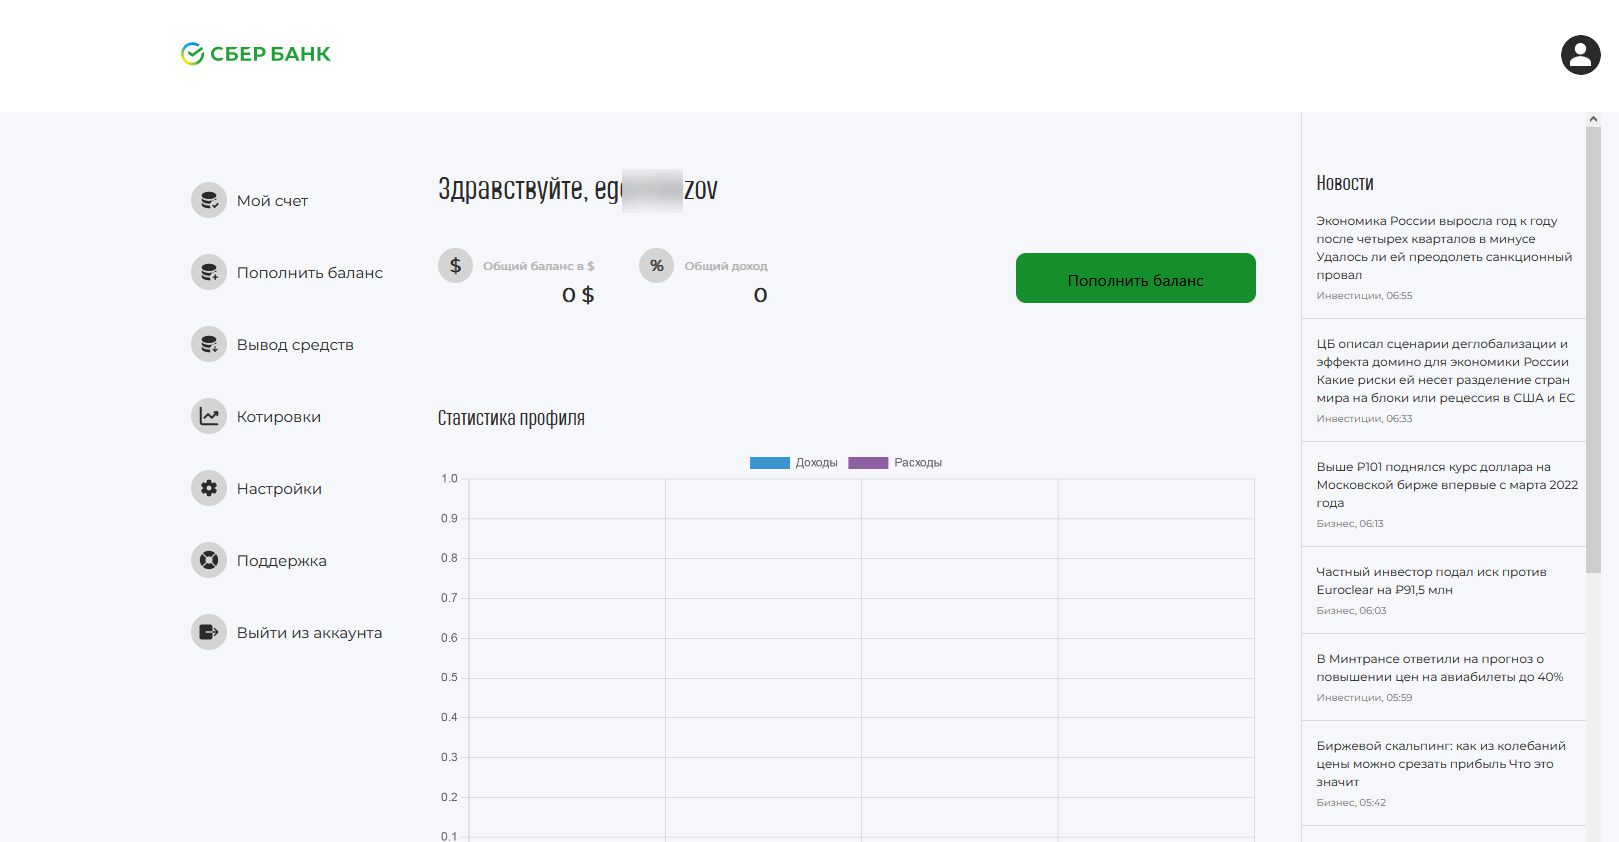1619x842 pixels.
Task: Click the Общий доход value 0
Action: tap(761, 295)
